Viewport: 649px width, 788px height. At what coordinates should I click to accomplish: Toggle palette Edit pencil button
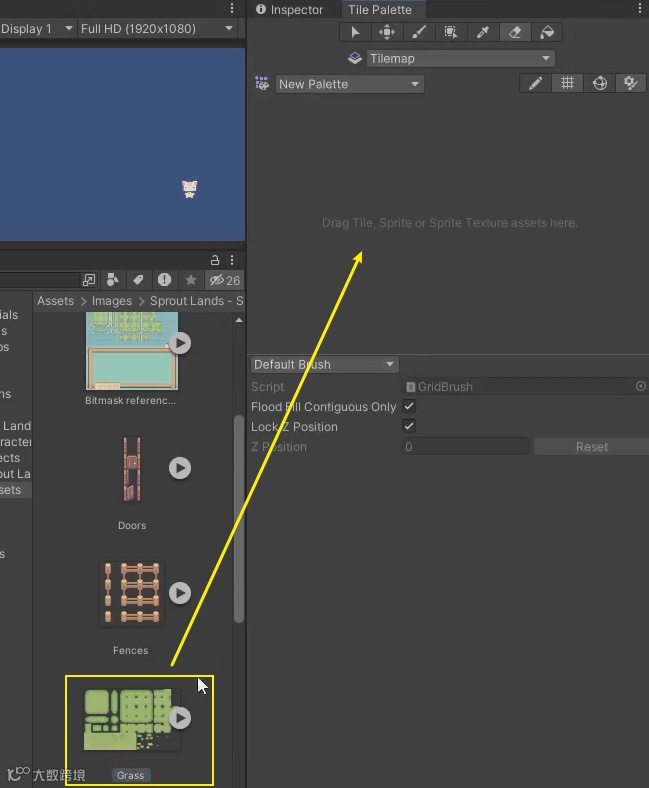(x=535, y=83)
